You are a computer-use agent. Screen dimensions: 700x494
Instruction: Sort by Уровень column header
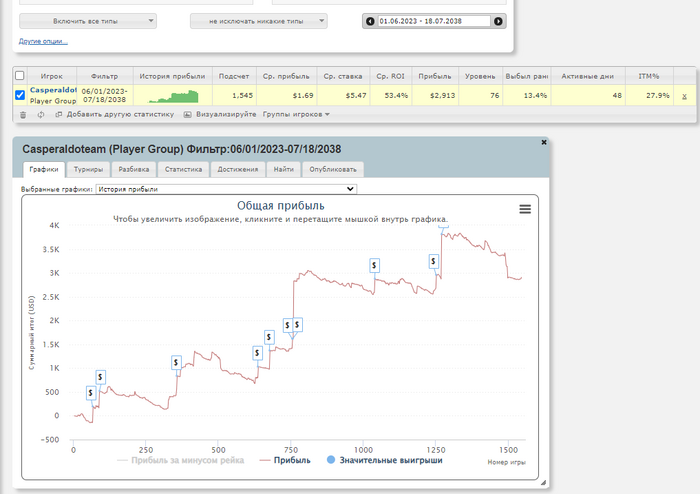click(x=480, y=76)
